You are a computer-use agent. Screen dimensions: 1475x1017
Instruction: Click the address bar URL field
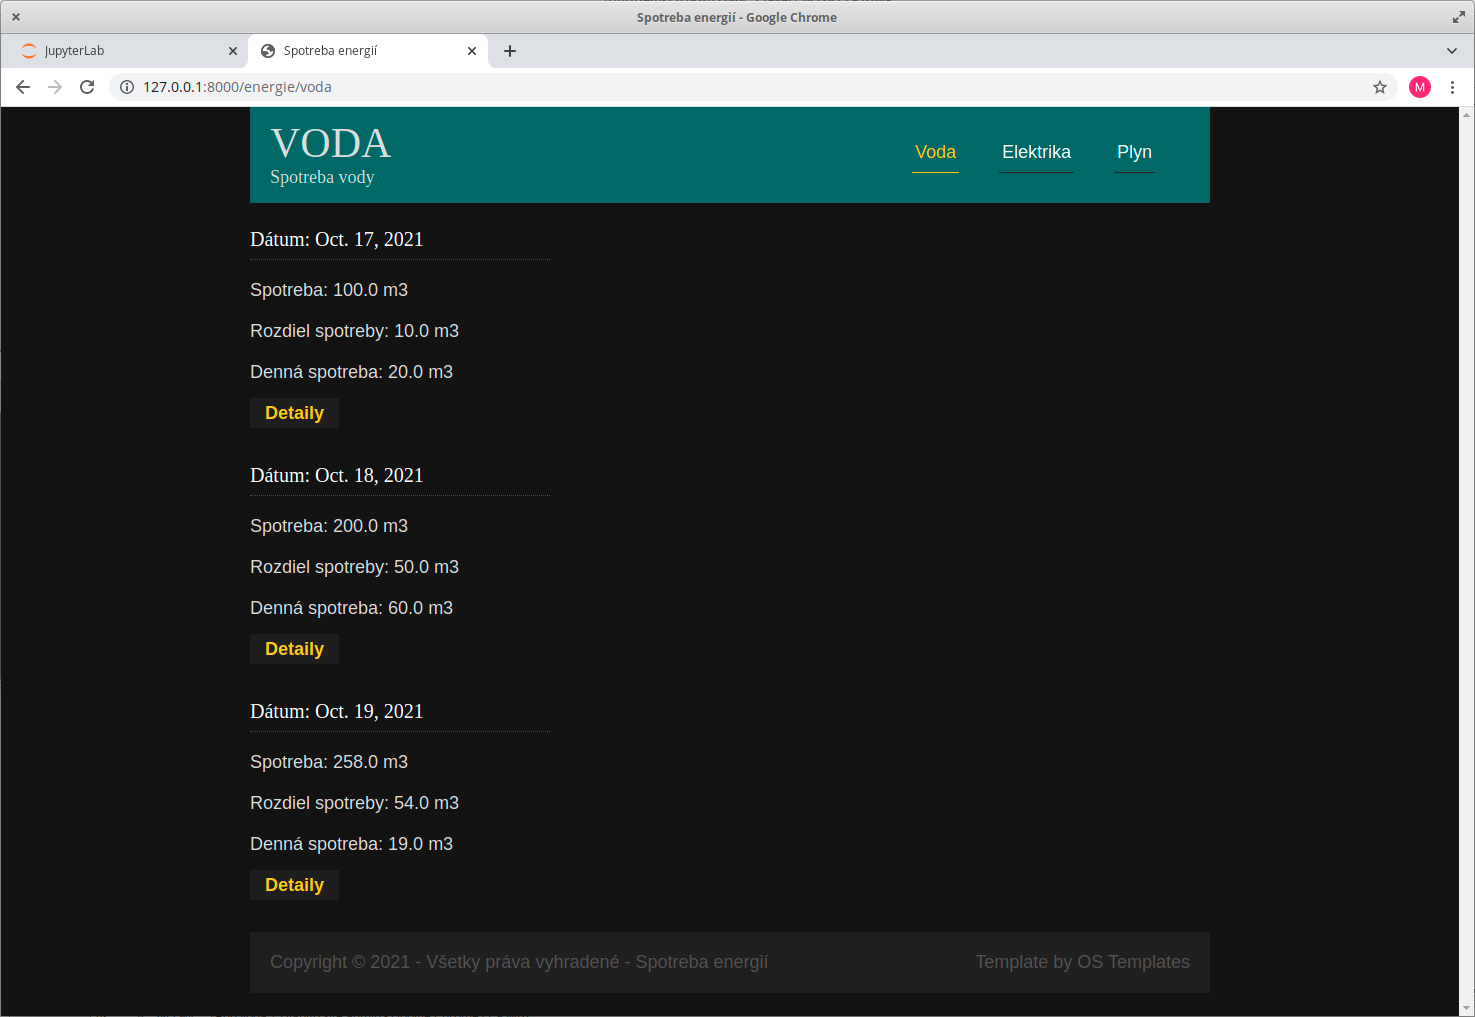tap(700, 87)
